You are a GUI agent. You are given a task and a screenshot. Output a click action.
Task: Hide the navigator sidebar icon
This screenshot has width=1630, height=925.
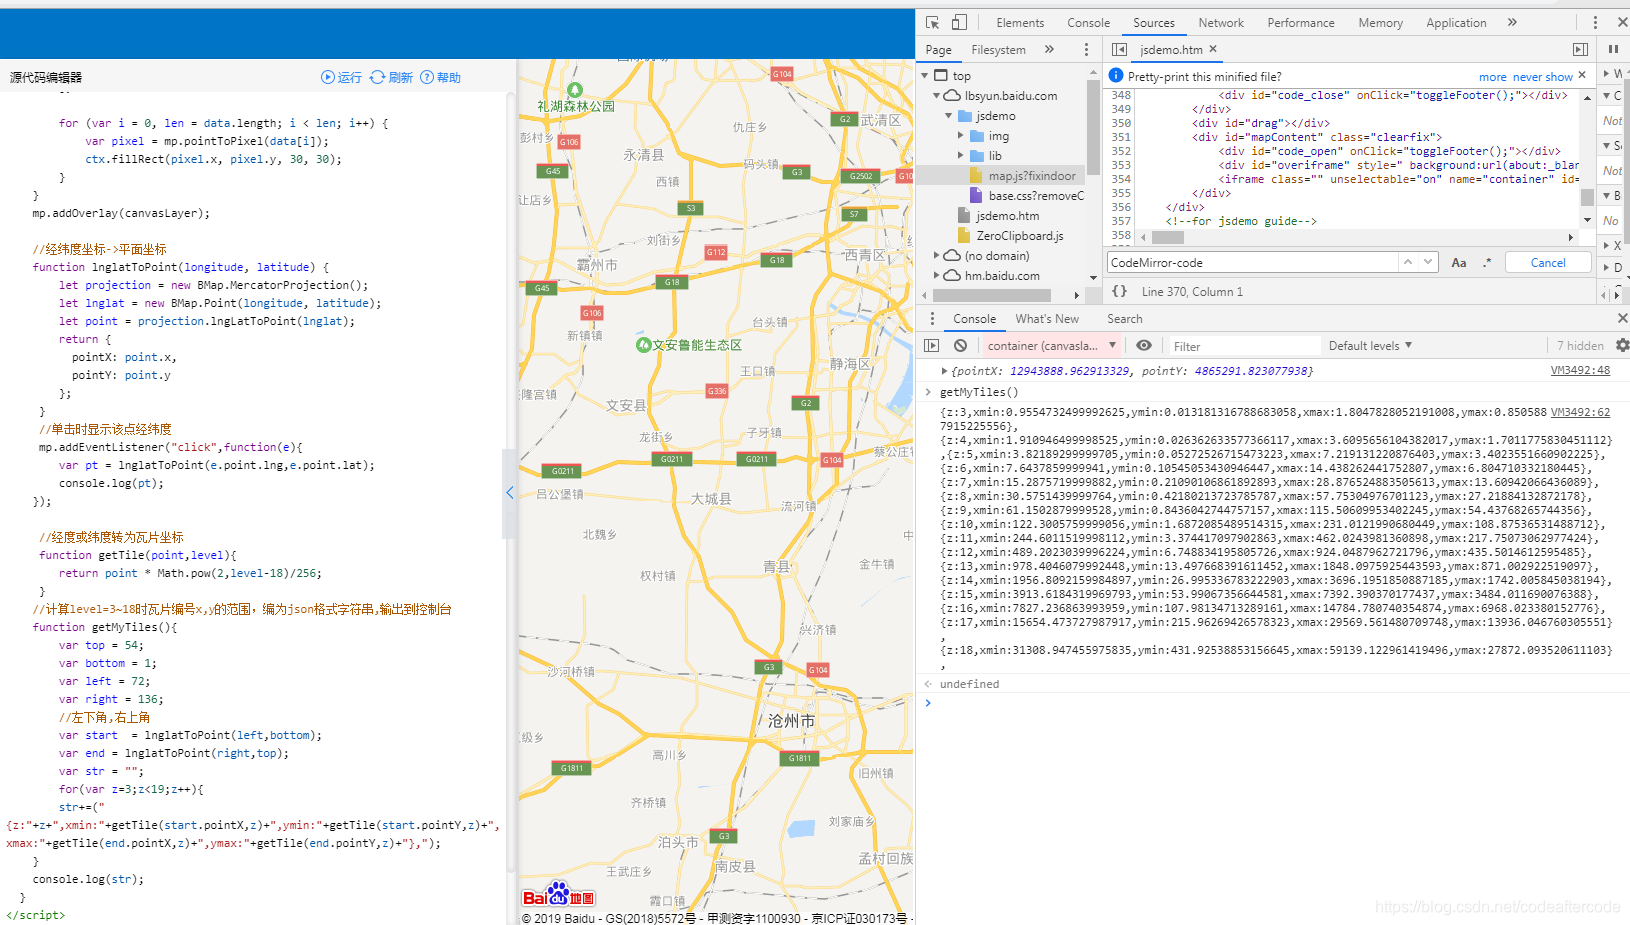pyautogui.click(x=1119, y=49)
